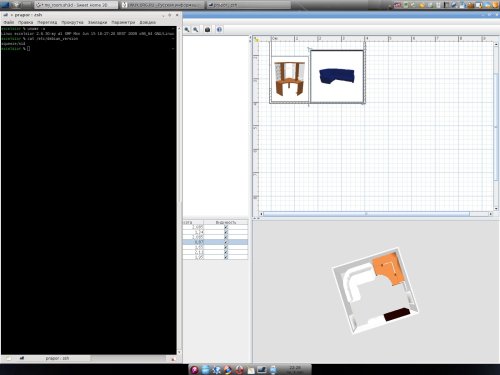Click the pink round icon in the bottom dock

point(195,369)
